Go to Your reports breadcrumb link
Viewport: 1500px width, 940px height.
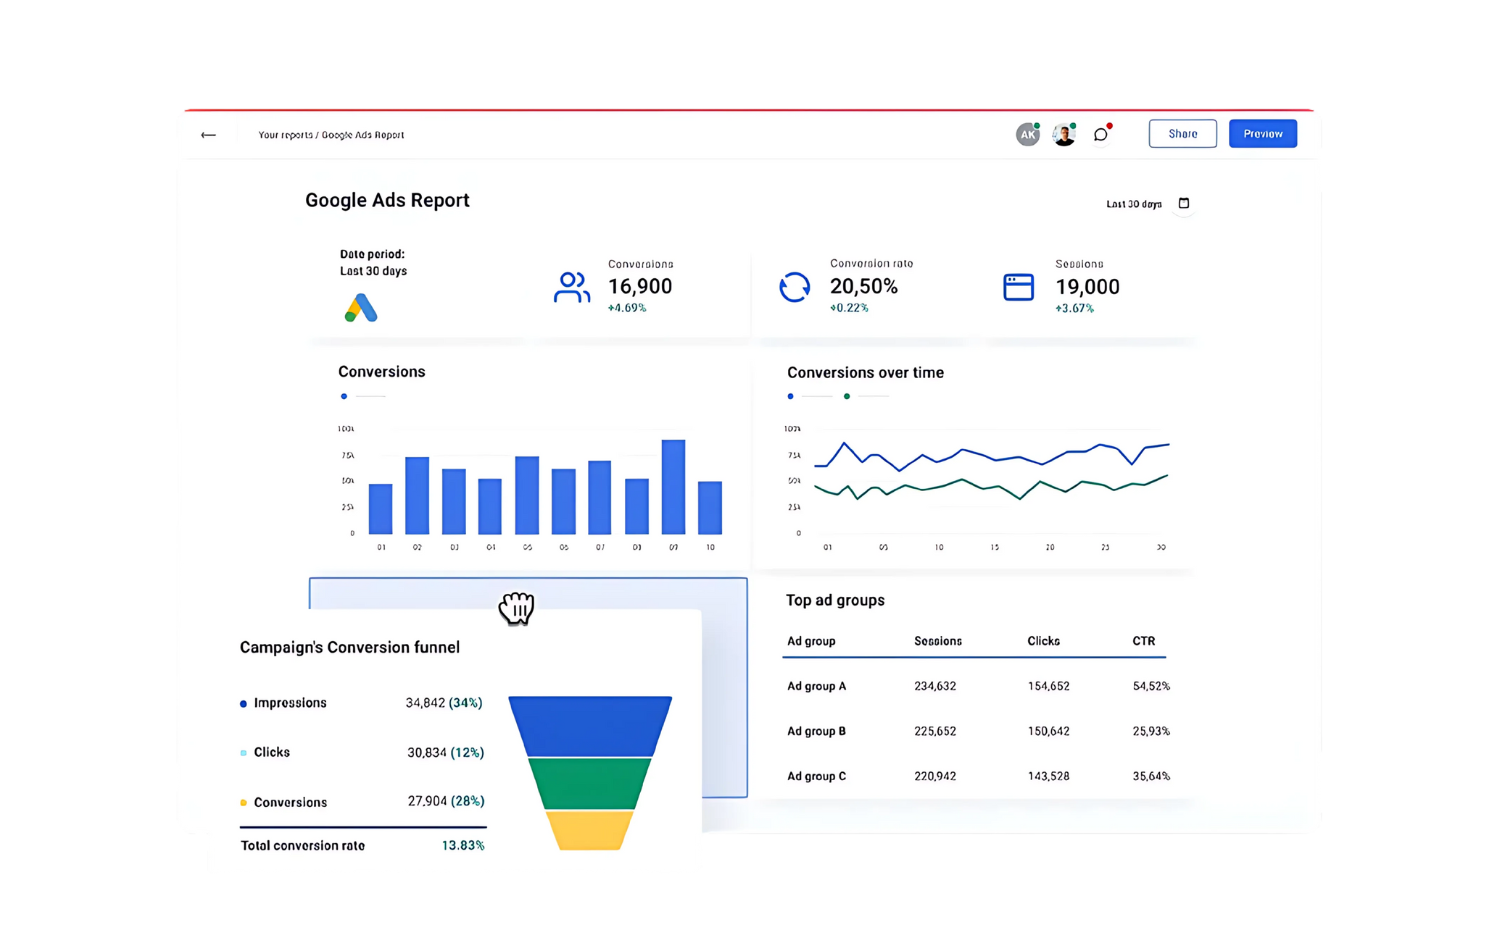(285, 135)
